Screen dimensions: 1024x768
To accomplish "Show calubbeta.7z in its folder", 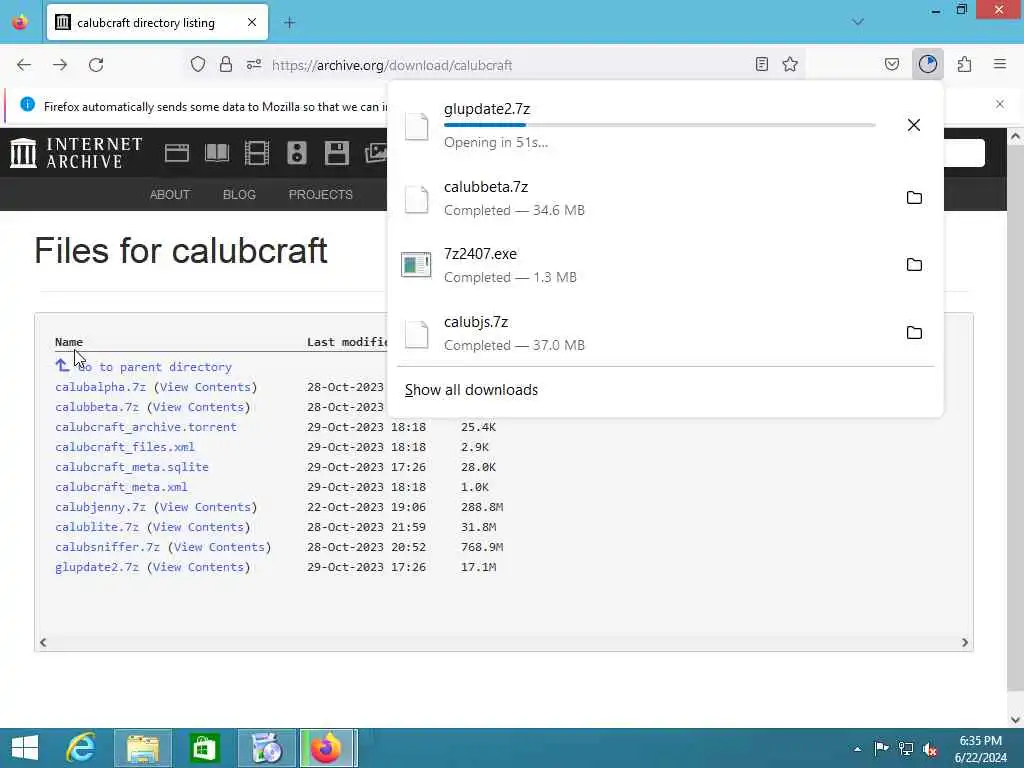I will point(914,197).
